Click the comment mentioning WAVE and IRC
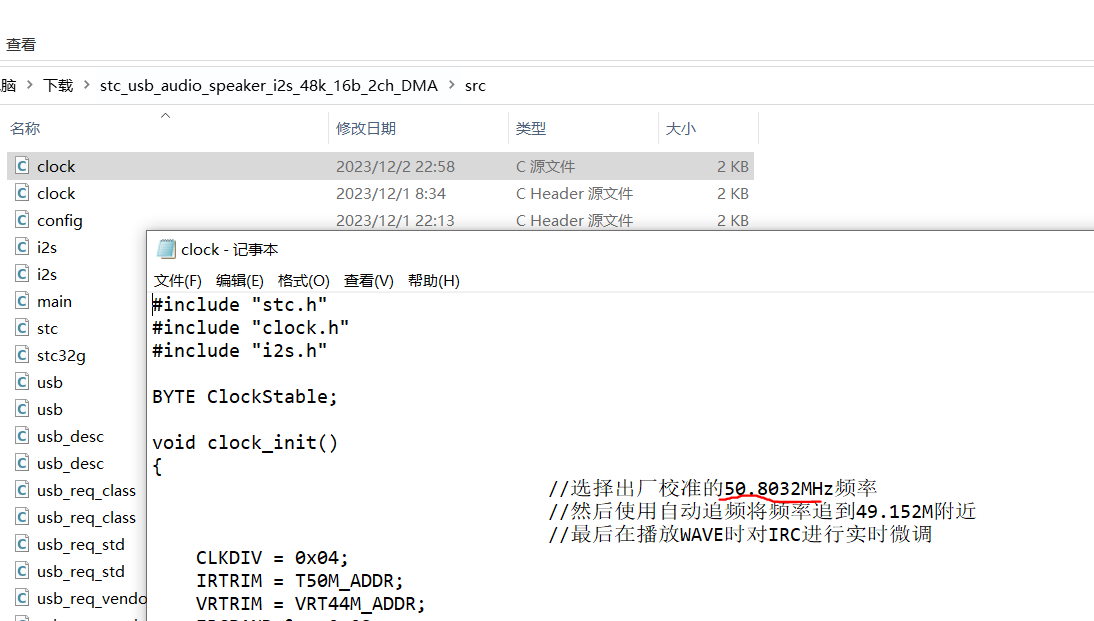This screenshot has width=1094, height=621. pos(740,534)
